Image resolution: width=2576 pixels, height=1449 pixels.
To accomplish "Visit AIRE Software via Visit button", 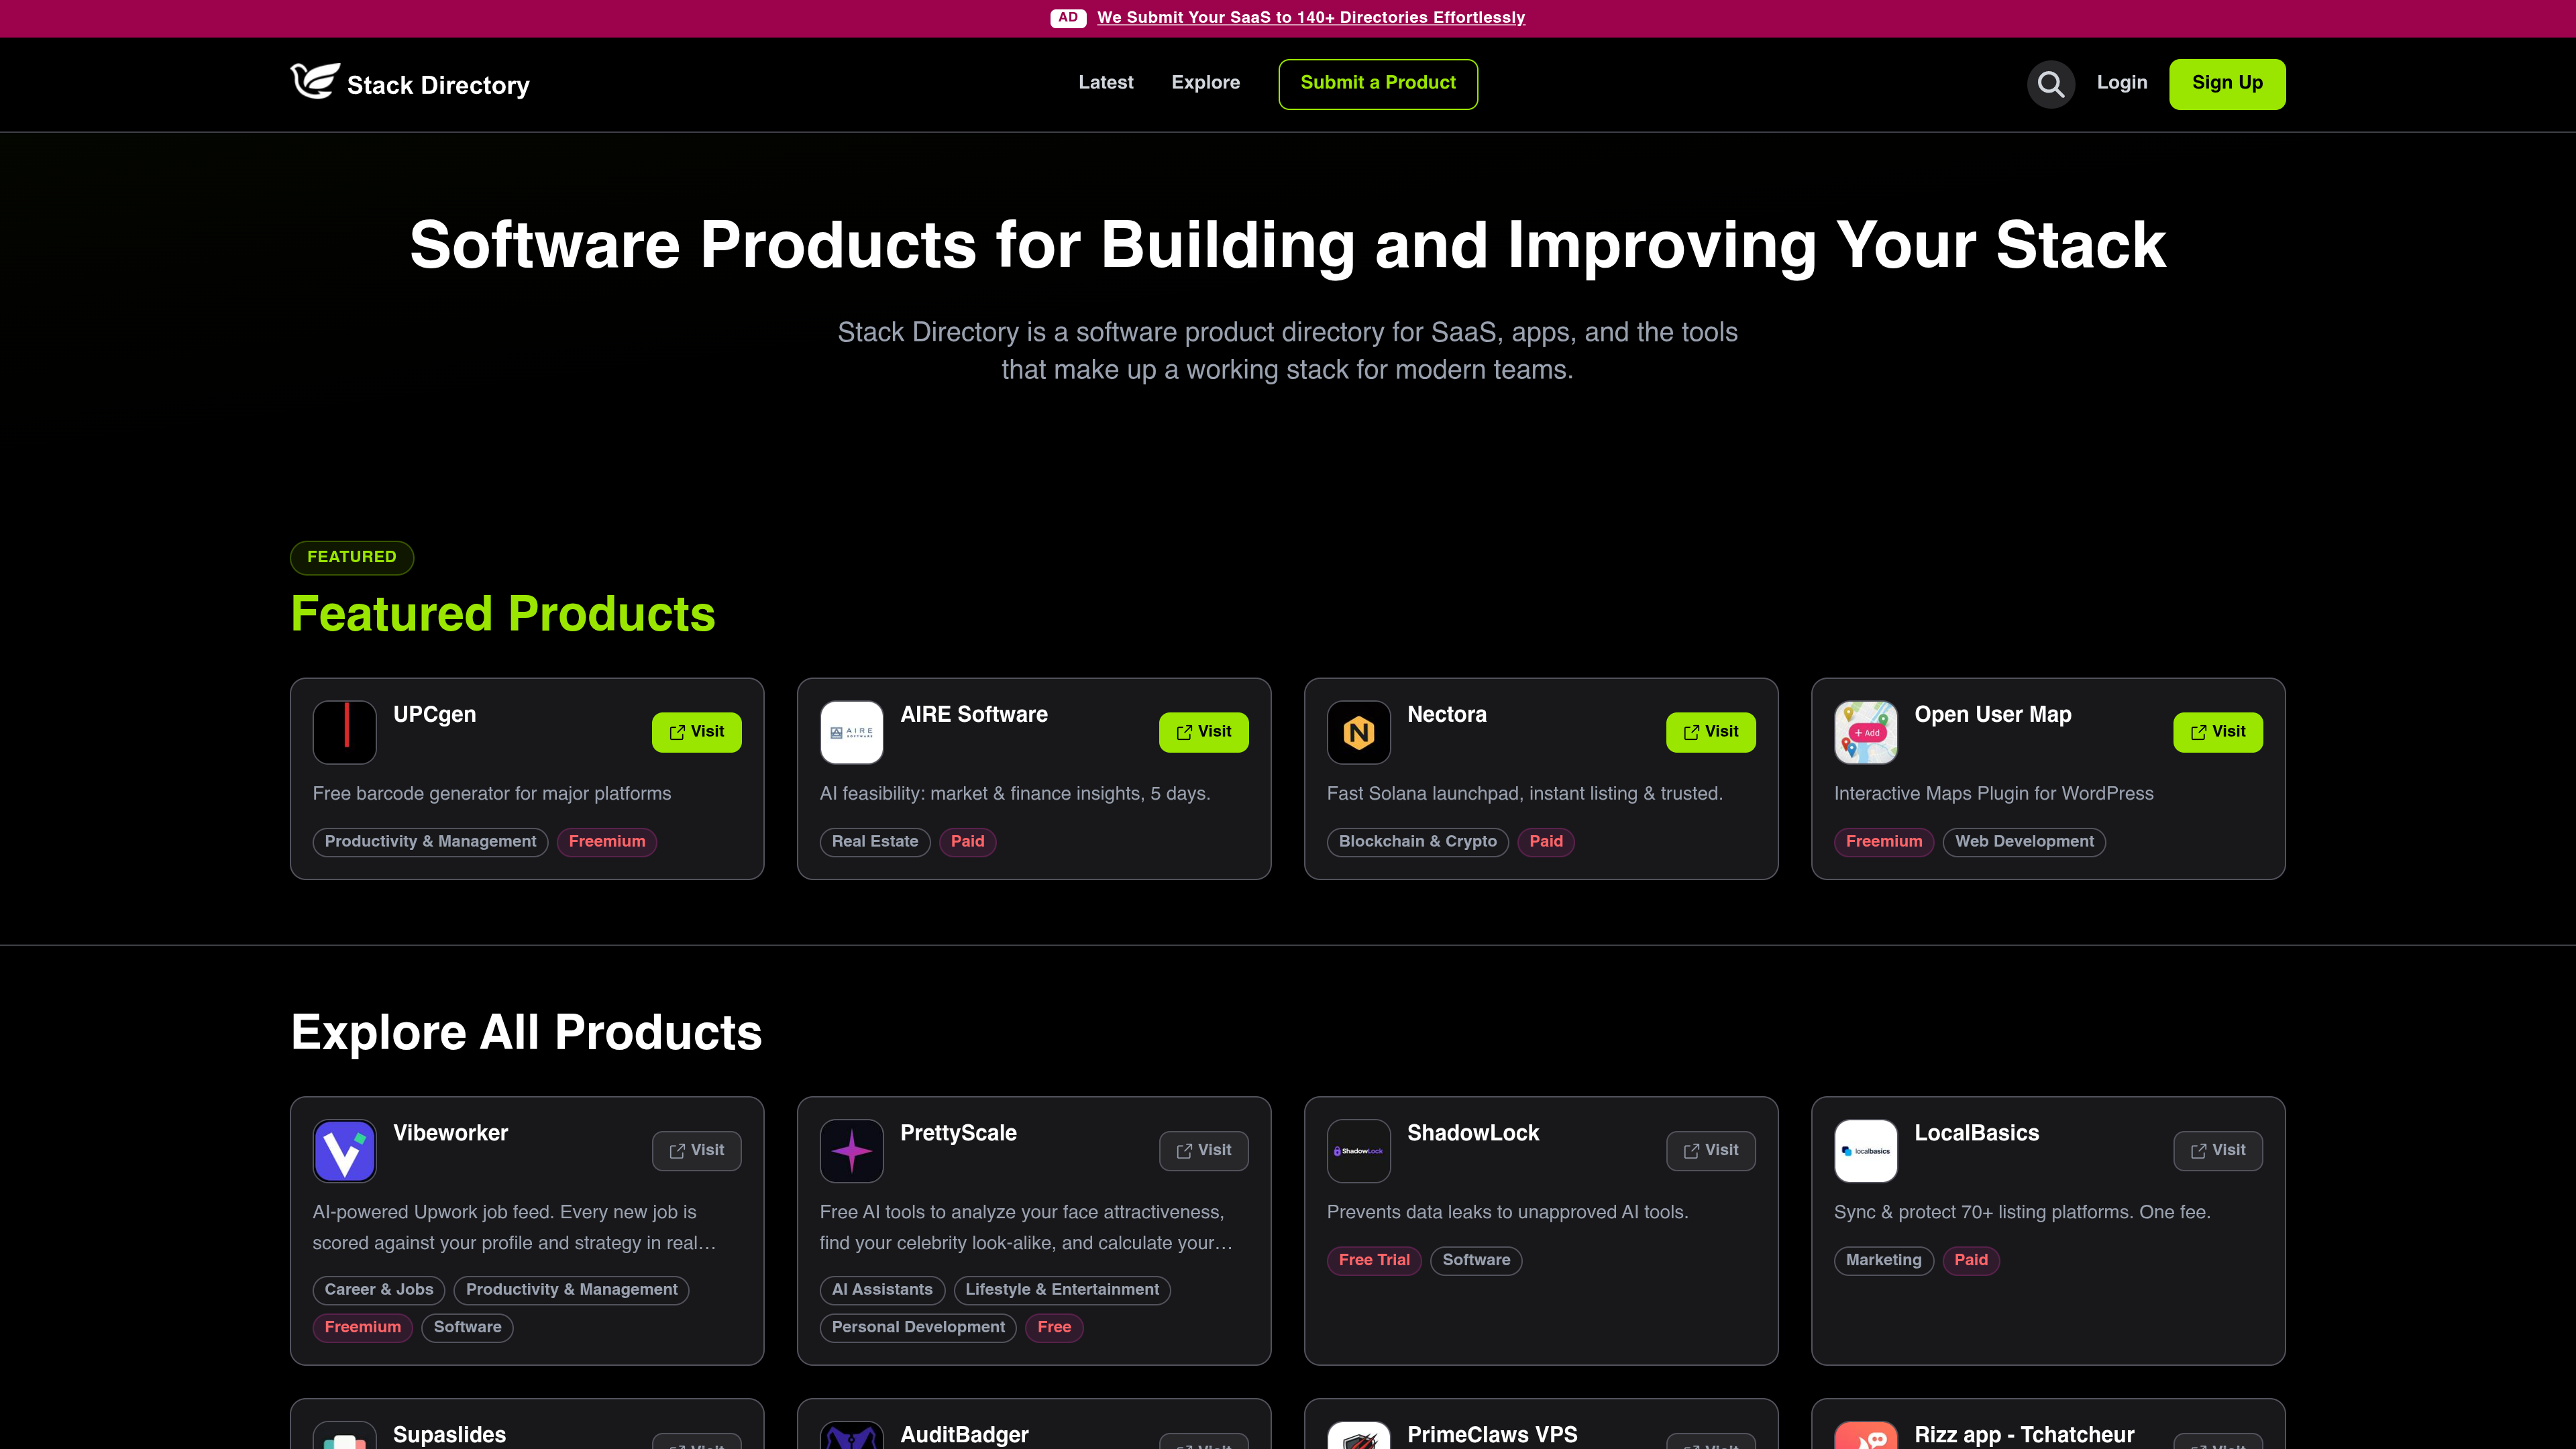I will (x=1203, y=732).
